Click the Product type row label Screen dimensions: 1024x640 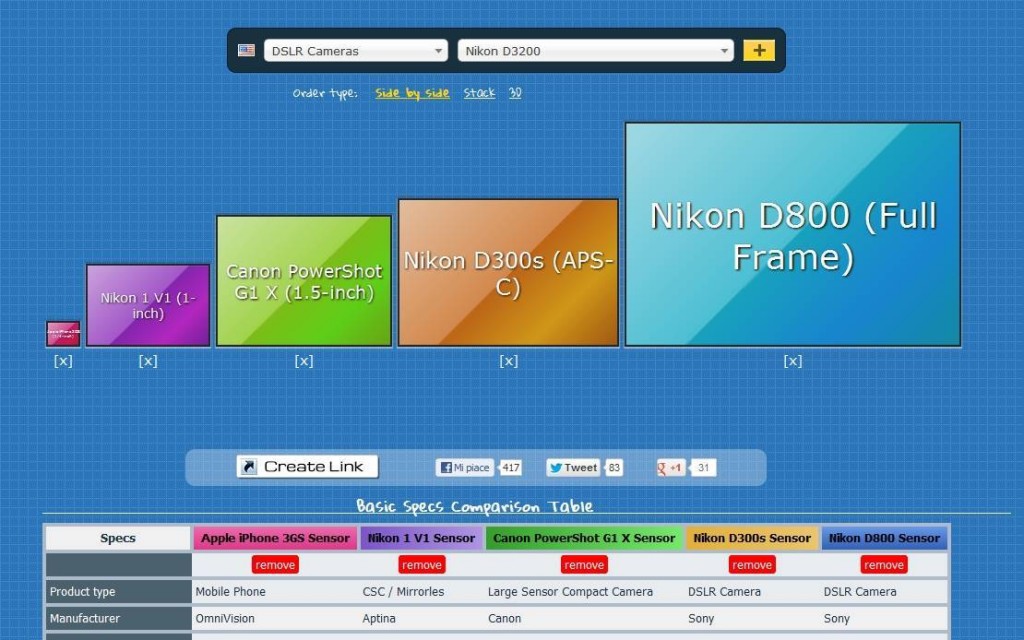(x=118, y=592)
